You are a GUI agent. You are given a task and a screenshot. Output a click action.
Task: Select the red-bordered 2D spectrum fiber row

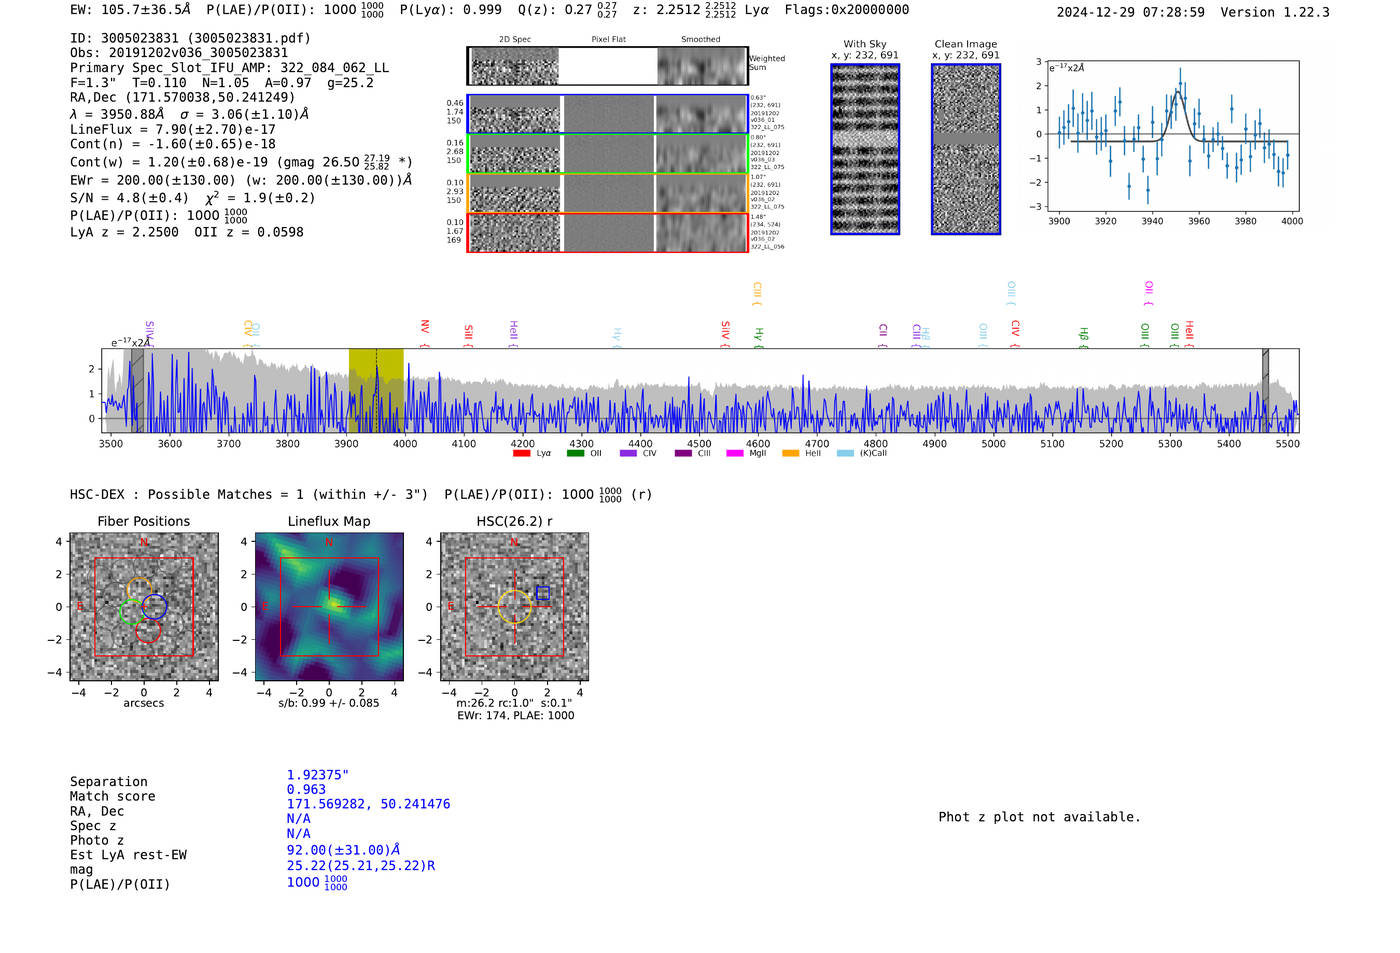(x=608, y=232)
